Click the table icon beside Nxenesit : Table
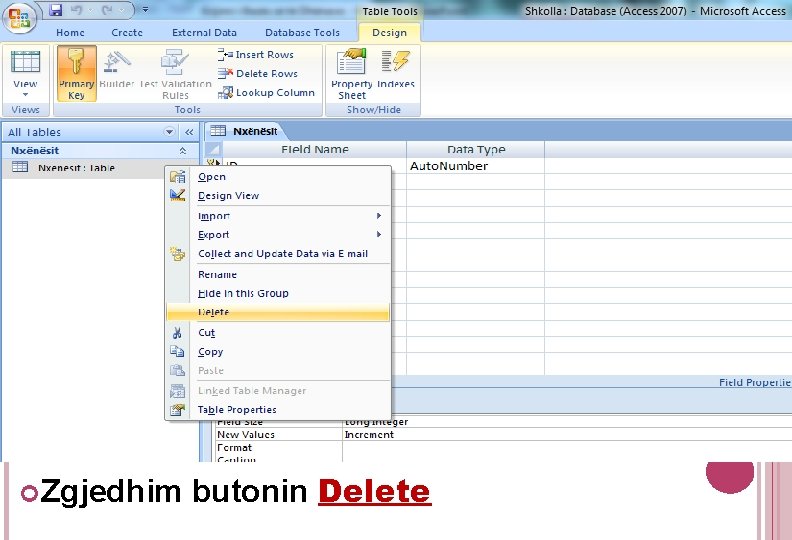This screenshot has height=540, width=792. pyautogui.click(x=20, y=167)
